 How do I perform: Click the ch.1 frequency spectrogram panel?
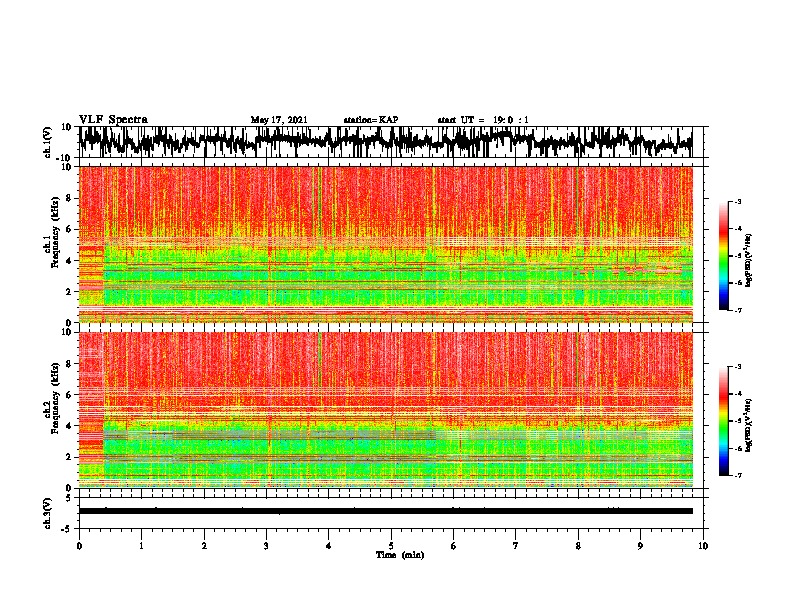[386, 244]
